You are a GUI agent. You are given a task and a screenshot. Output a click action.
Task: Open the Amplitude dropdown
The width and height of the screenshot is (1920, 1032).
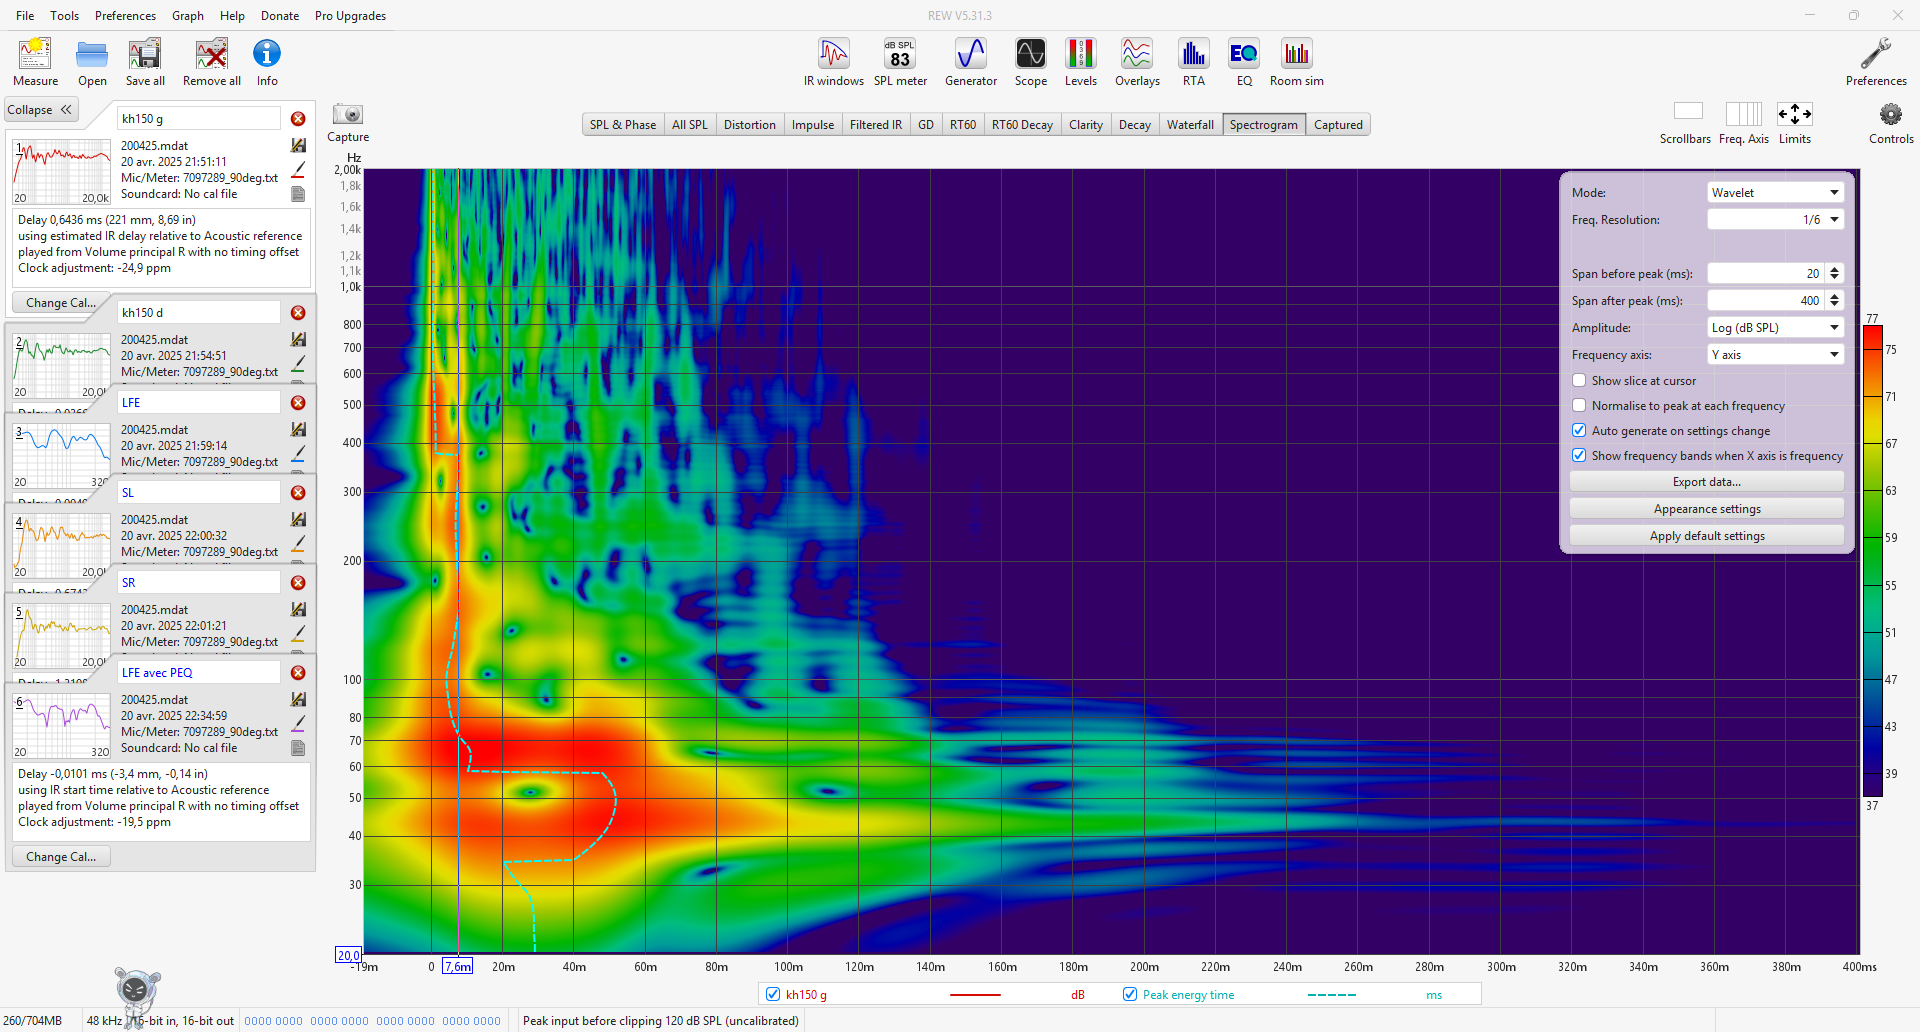coord(1775,328)
